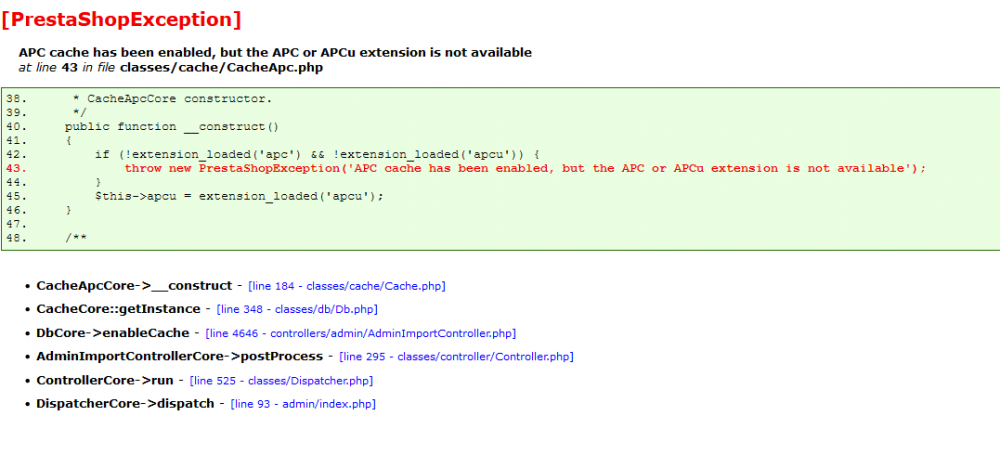Click the 'APC cache has been enabled' error message

[x=275, y=52]
